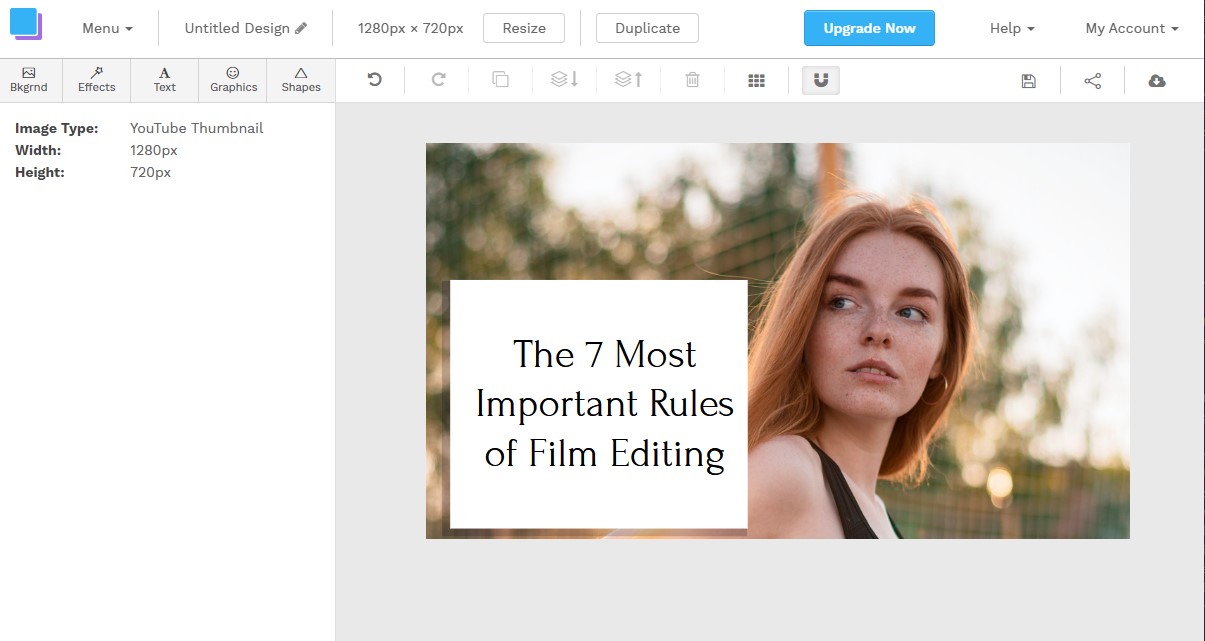1205x641 pixels.
Task: Click the trash delete icon
Action: pos(692,80)
